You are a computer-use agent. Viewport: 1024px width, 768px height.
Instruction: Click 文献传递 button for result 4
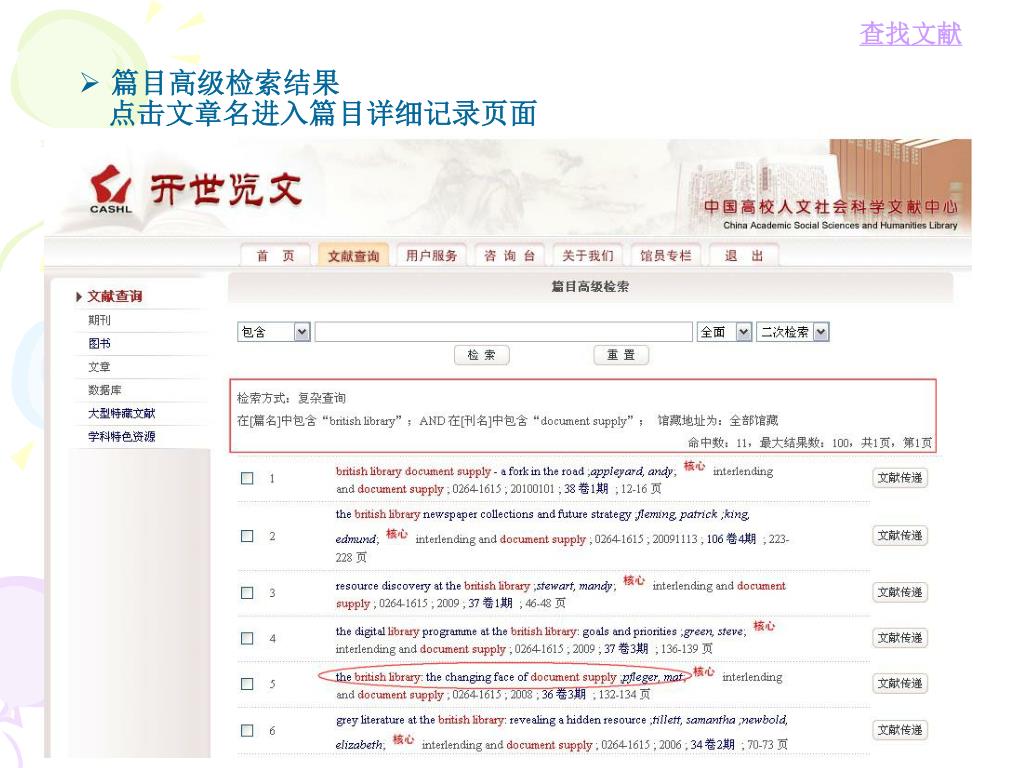(x=900, y=638)
